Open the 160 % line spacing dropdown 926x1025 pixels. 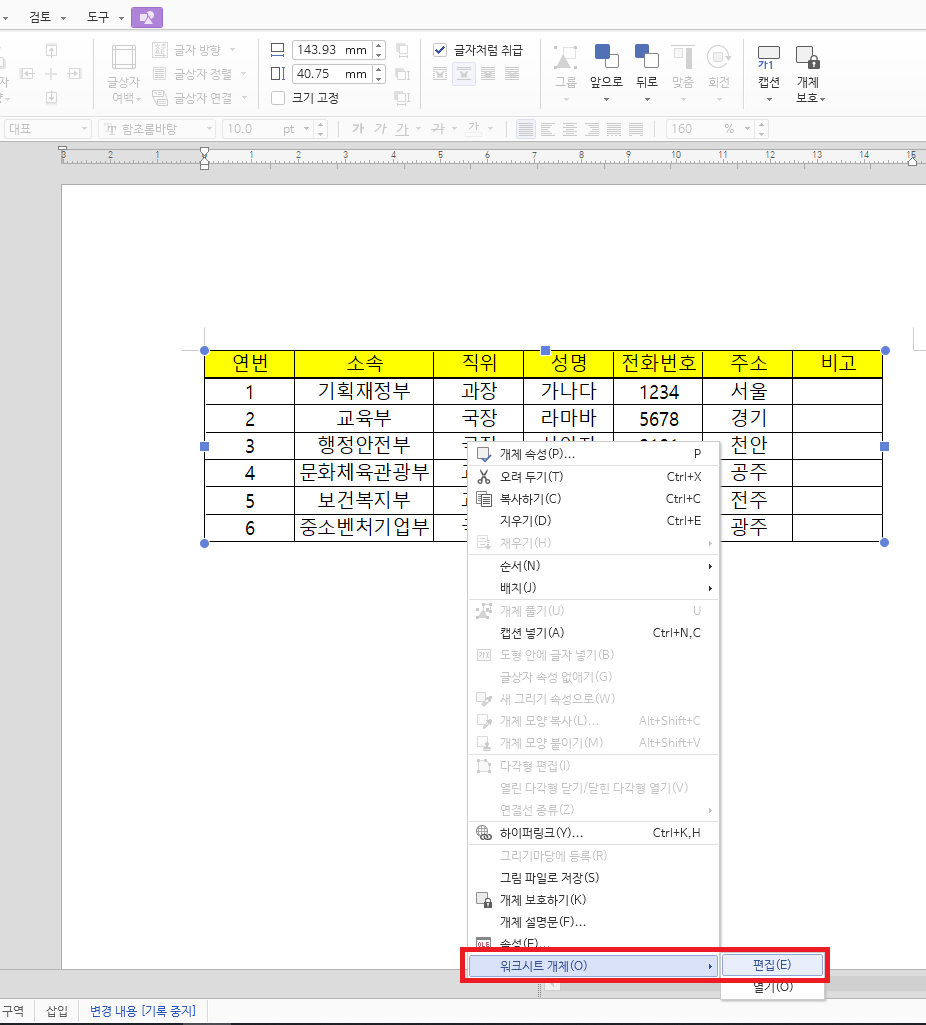[x=748, y=129]
